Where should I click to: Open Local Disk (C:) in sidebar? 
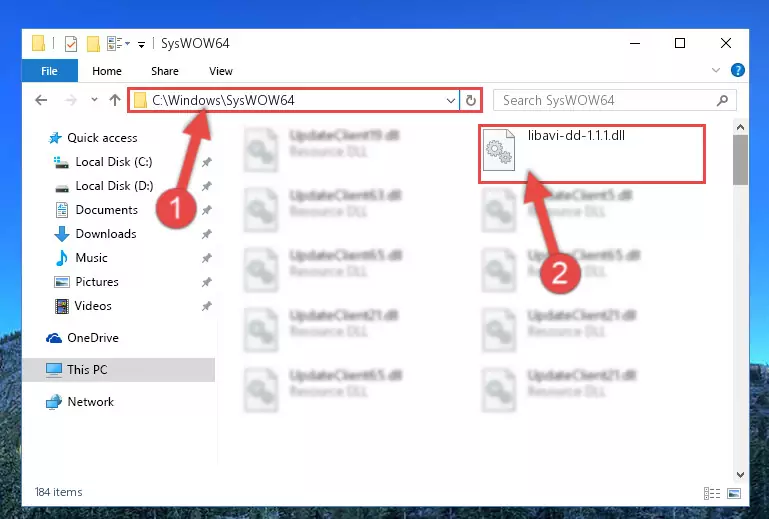tap(114, 162)
